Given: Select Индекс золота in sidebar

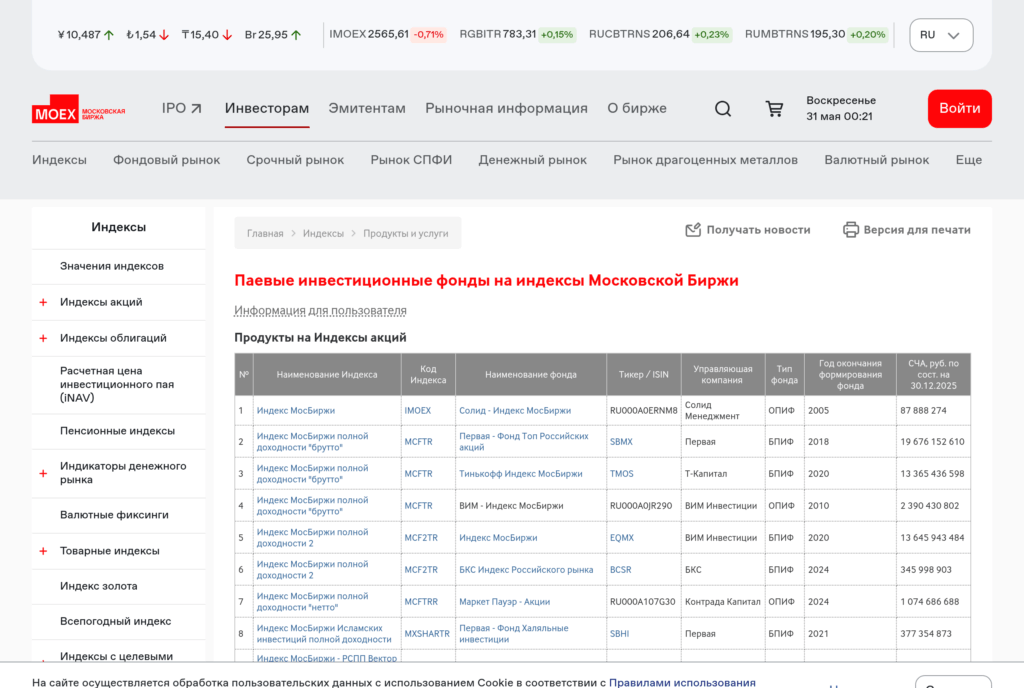Looking at the screenshot, I should coord(99,586).
